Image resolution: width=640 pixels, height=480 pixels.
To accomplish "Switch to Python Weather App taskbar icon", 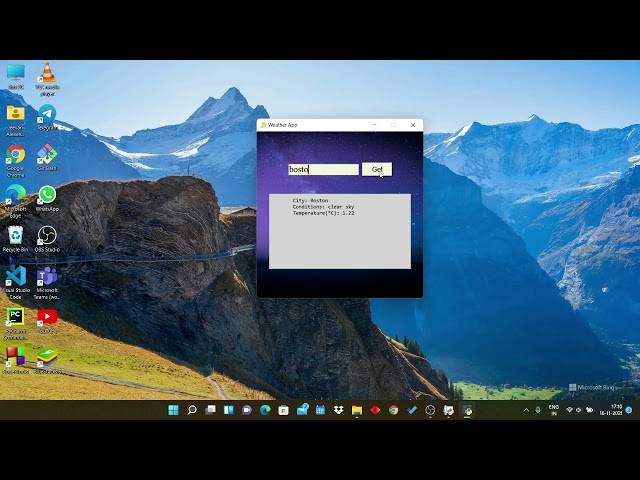I will pos(467,410).
